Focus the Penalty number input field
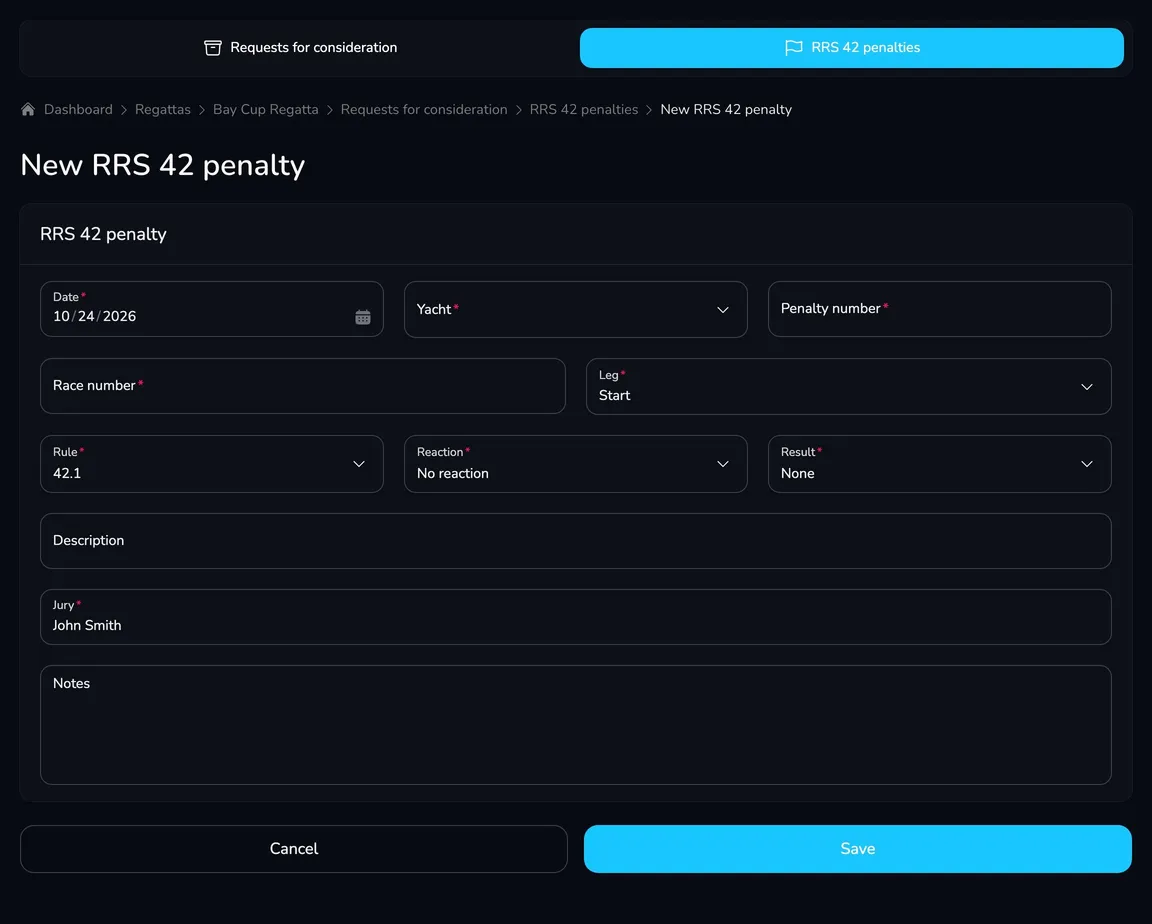This screenshot has width=1152, height=924. [x=940, y=309]
